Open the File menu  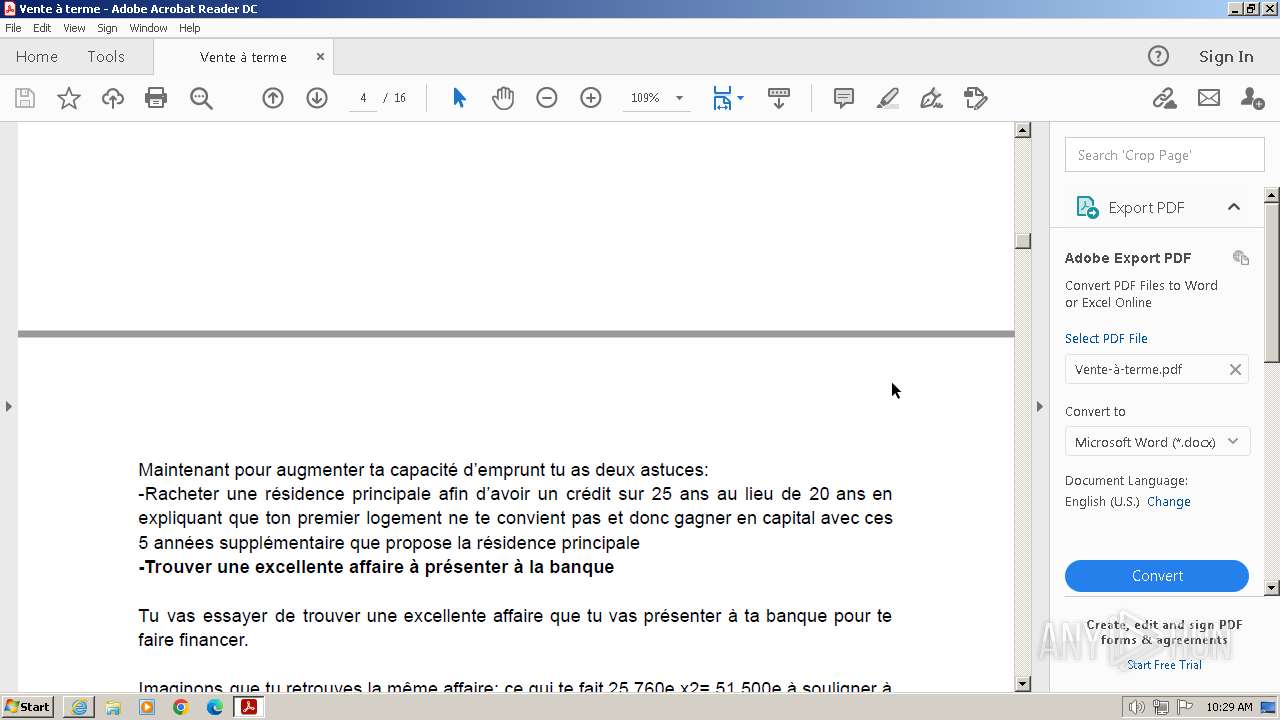13,28
